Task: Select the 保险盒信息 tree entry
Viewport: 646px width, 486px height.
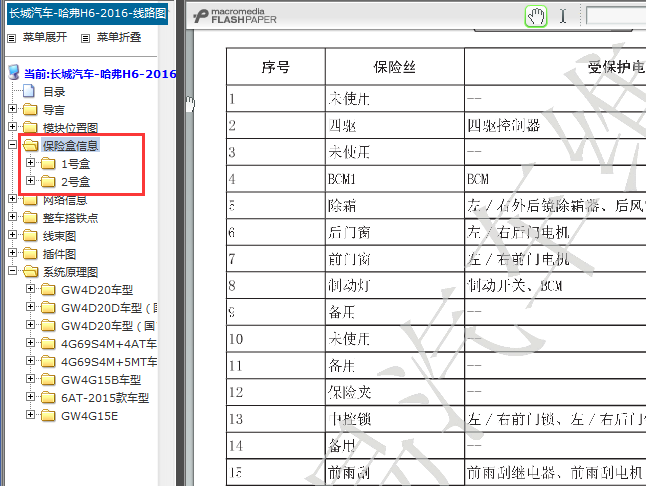Action: 70,145
